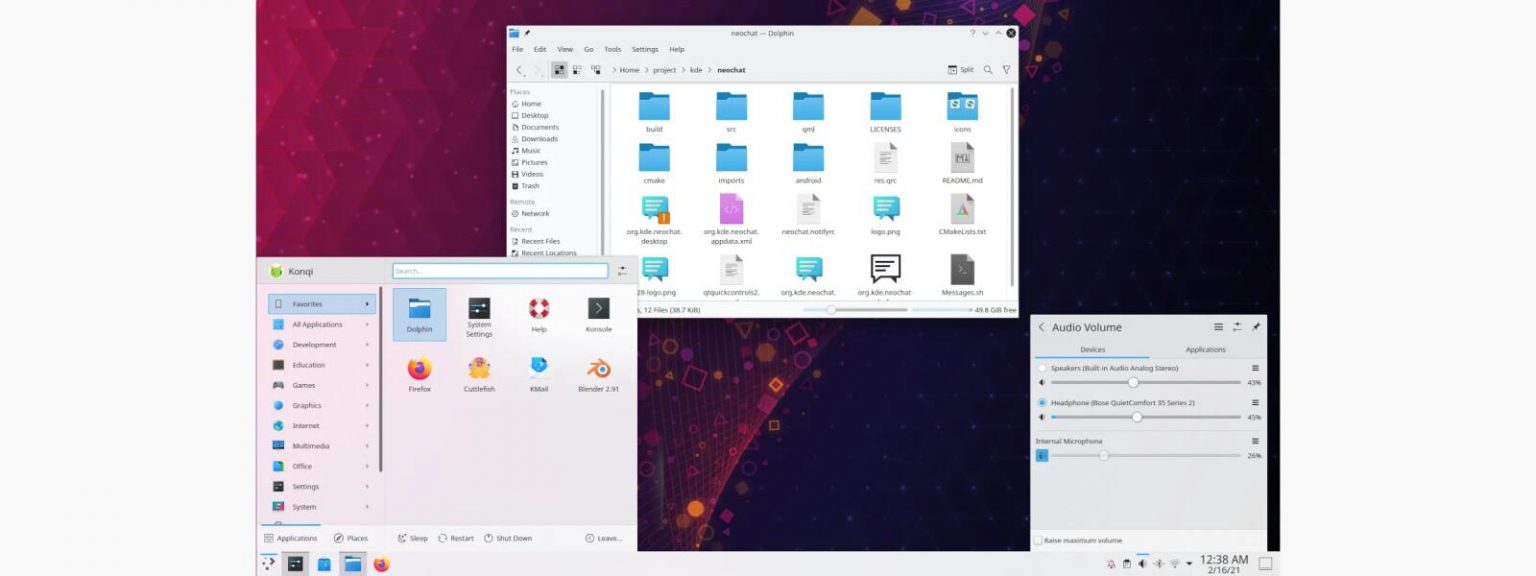The image size is (1536, 576).
Task: Check Raise maximum volume
Action: tap(1039, 540)
